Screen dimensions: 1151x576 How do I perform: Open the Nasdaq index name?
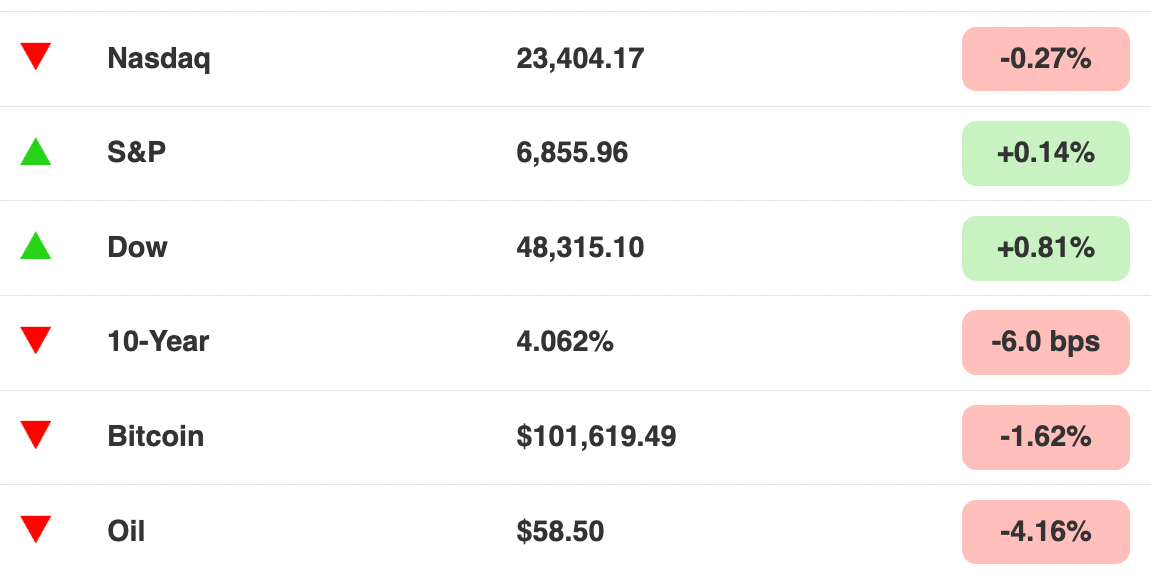(159, 59)
